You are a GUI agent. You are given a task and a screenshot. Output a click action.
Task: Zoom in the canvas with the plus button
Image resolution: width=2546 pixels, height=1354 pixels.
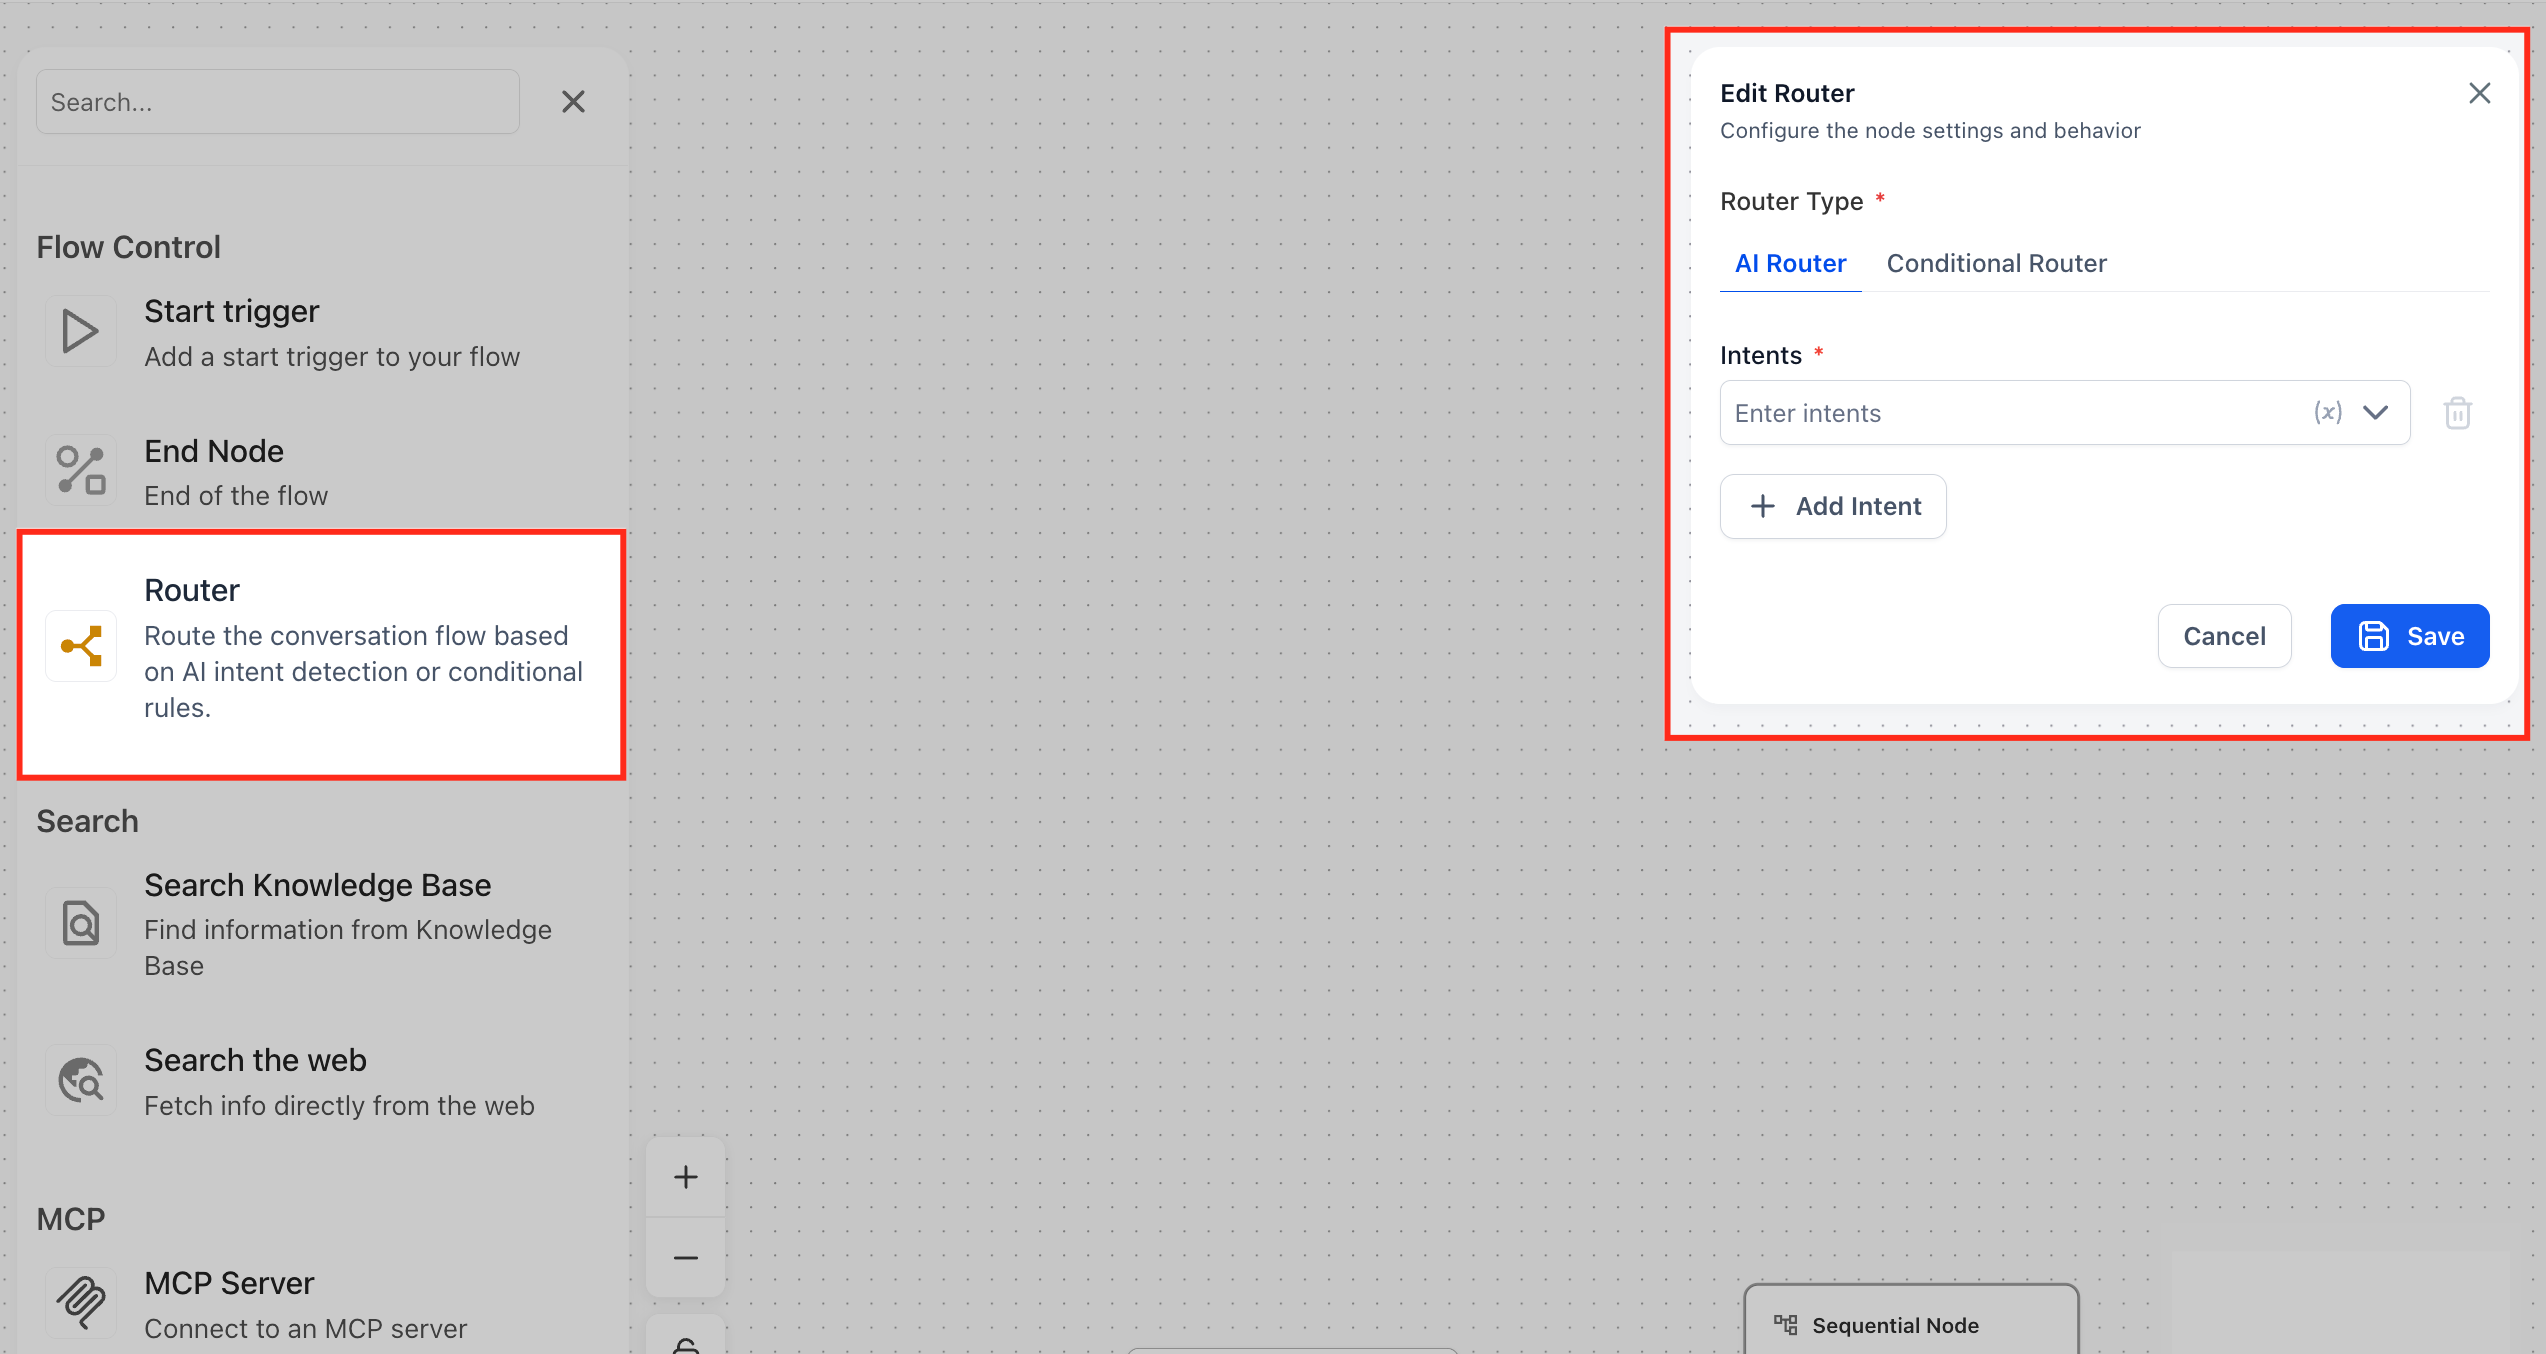(686, 1177)
